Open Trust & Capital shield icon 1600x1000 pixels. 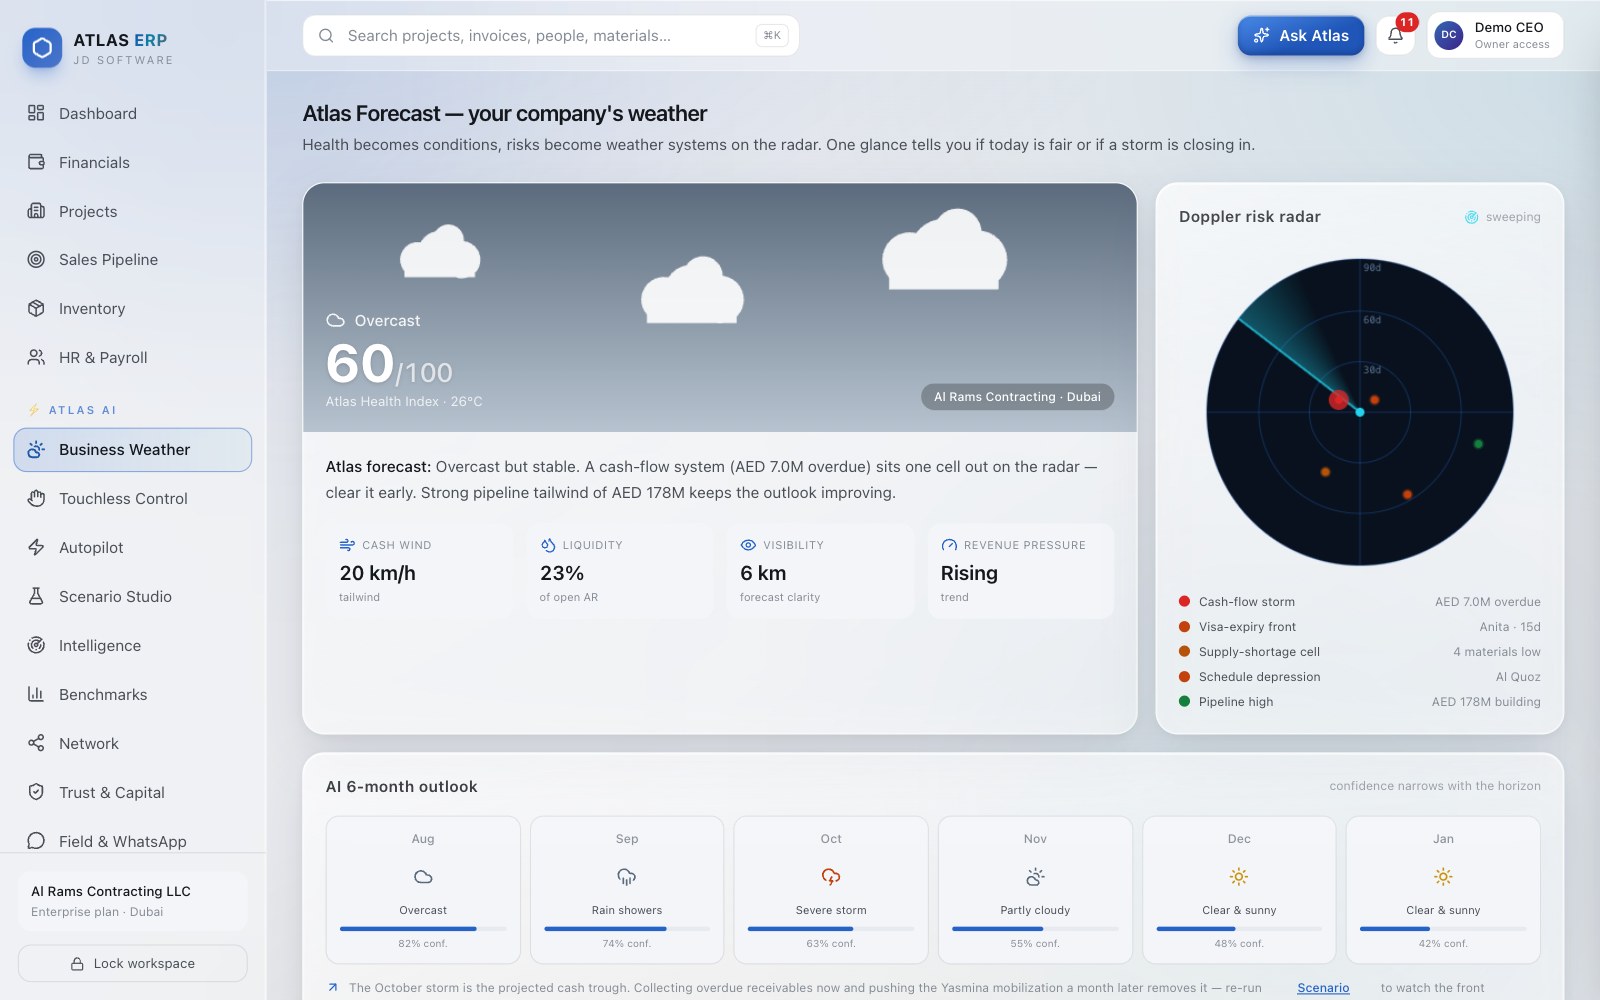point(36,792)
